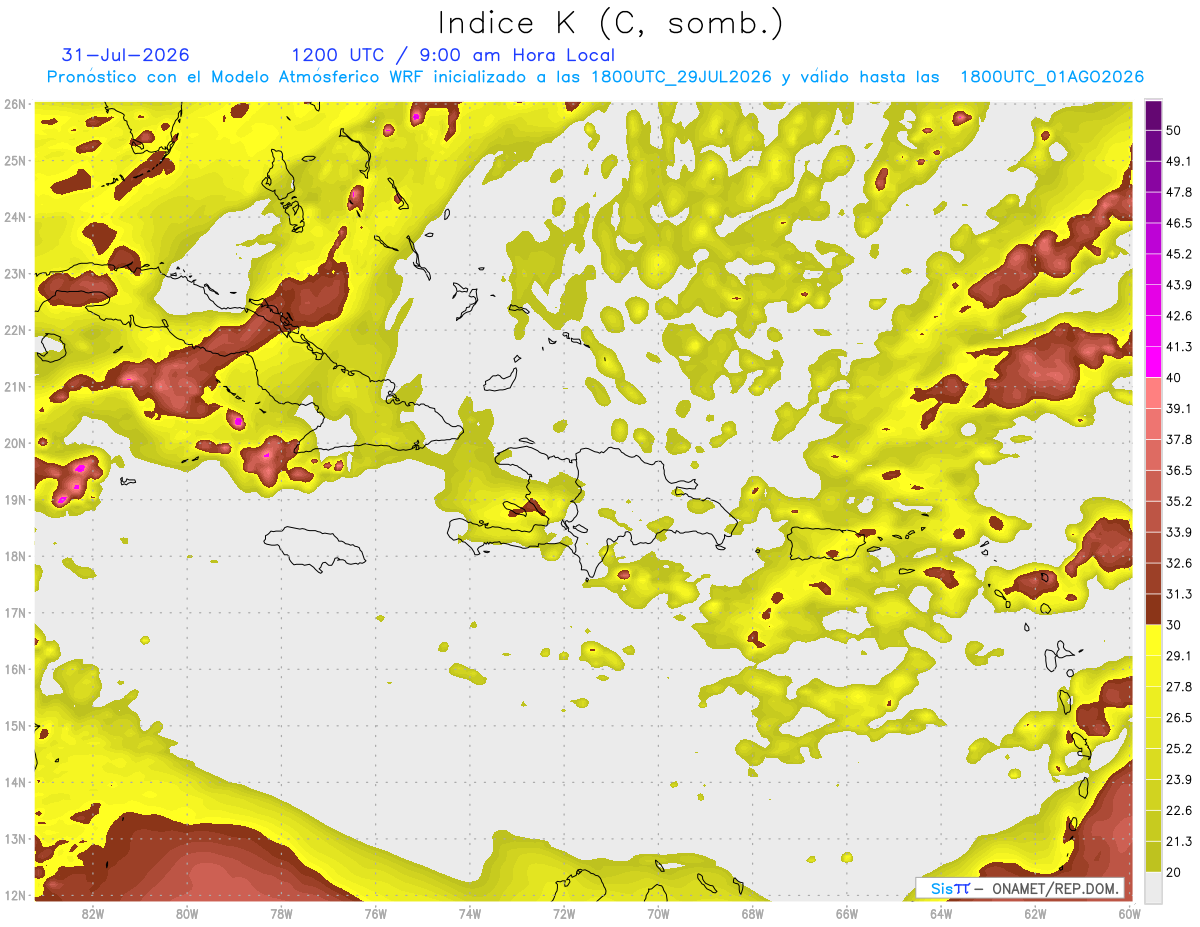The image size is (1200, 927).
Task: Click colorbar value "26.5"
Action: (1179, 718)
